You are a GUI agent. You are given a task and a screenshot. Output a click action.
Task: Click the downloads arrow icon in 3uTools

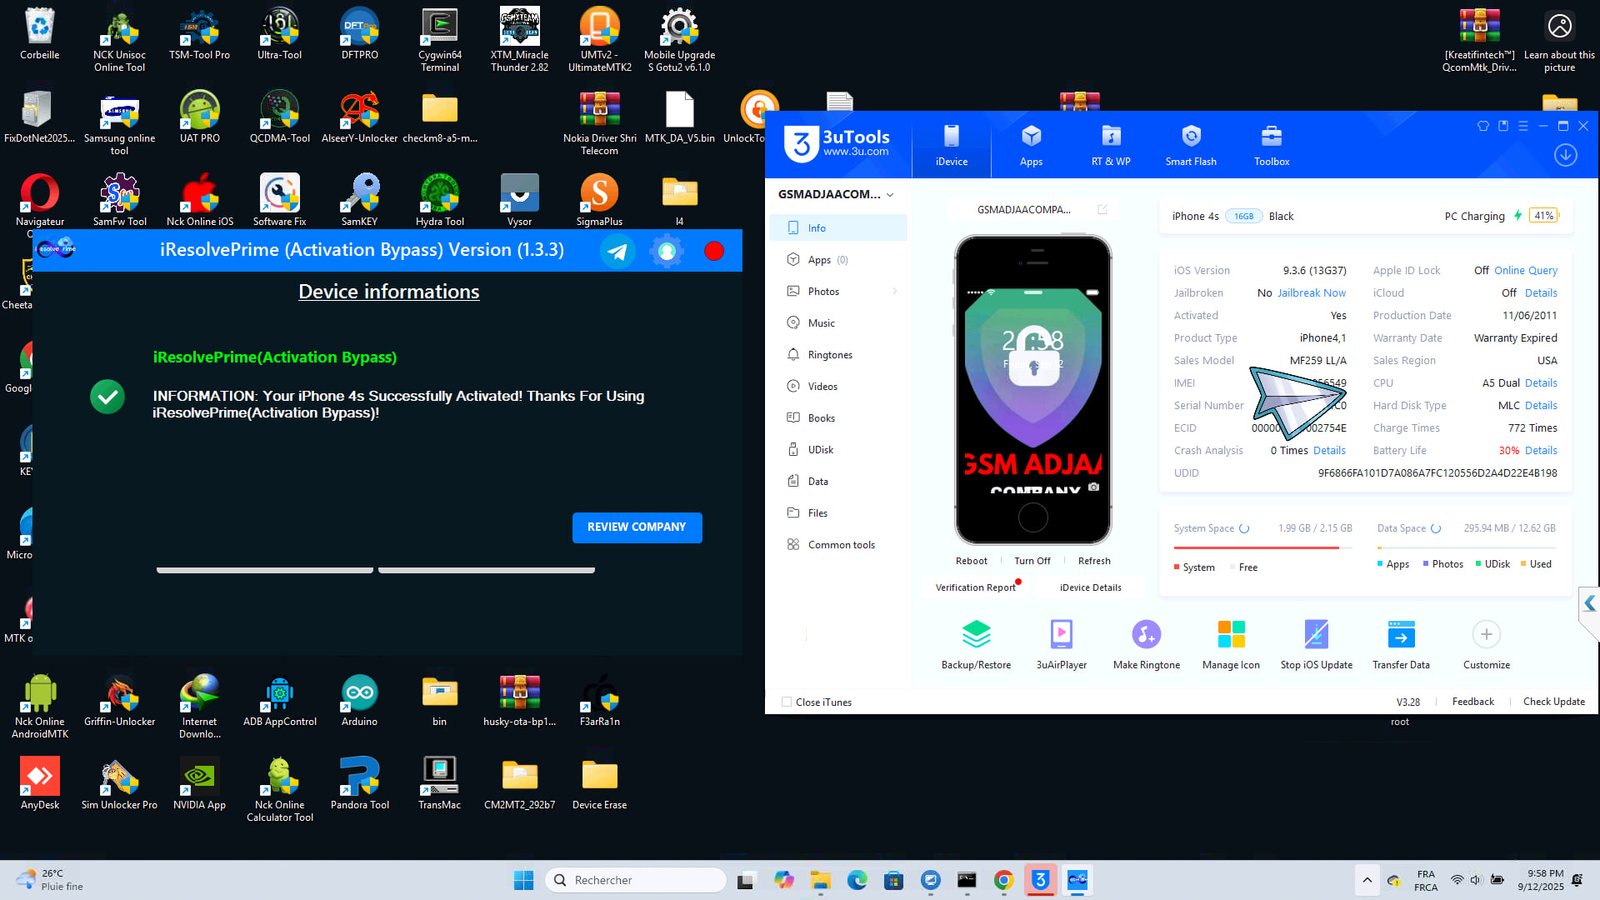(1565, 155)
